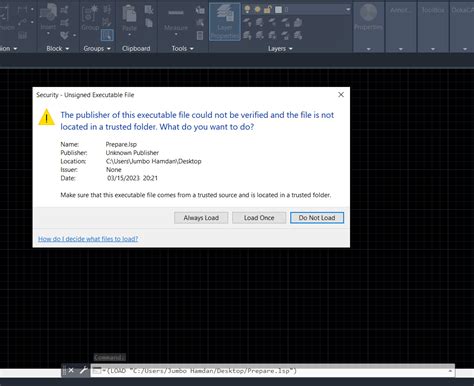
Task: Open the Annot... collapsed panel
Action: click(401, 27)
